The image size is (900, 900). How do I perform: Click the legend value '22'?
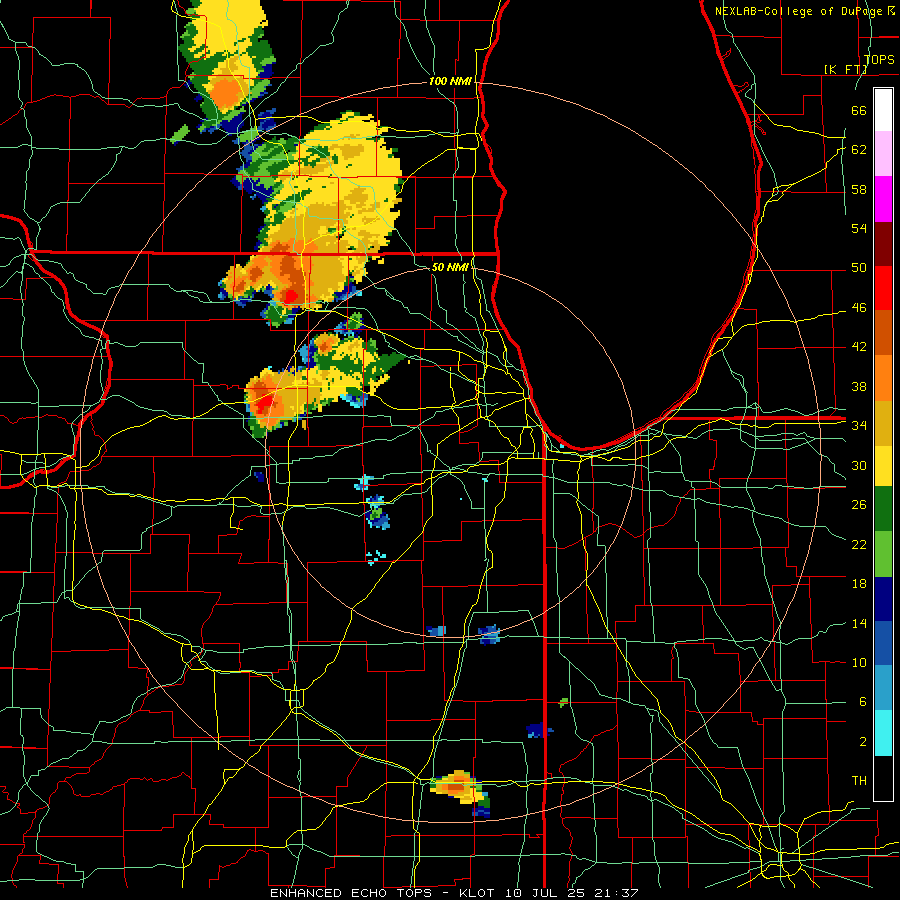pos(859,544)
